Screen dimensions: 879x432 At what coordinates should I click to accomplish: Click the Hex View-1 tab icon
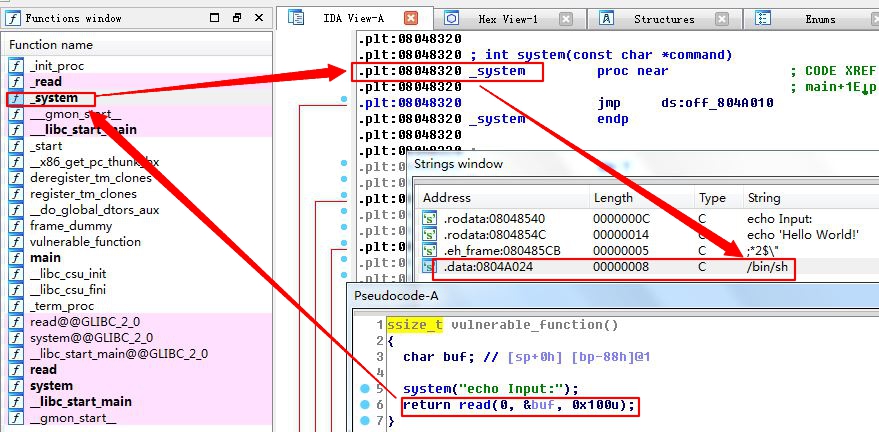tap(452, 18)
